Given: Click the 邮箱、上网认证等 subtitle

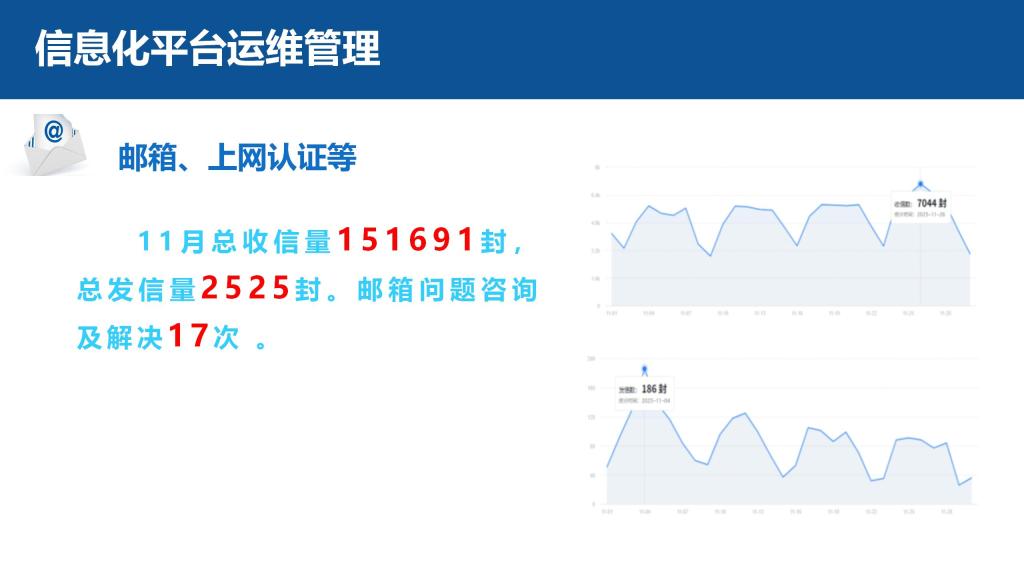Looking at the screenshot, I should [x=237, y=157].
